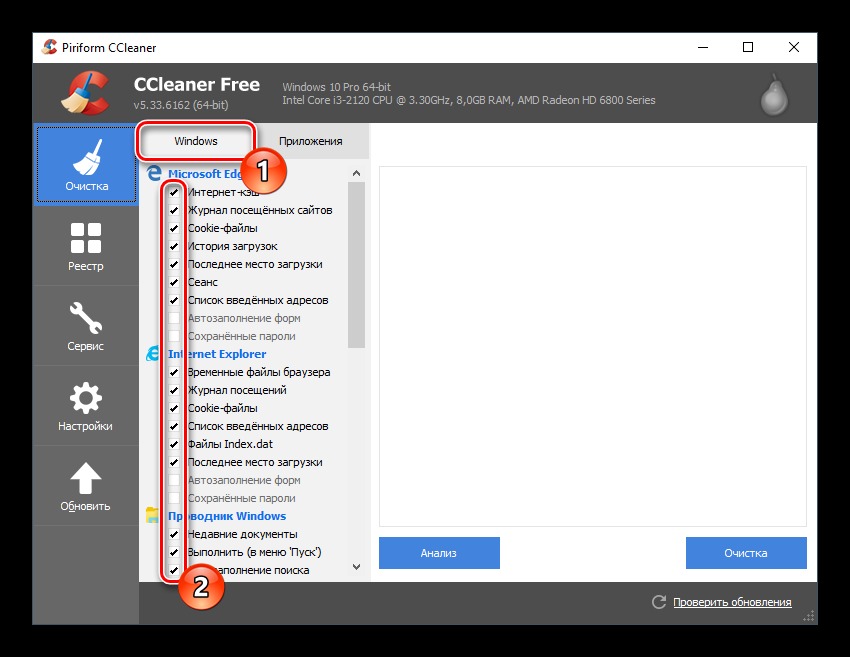Enable Internet Explorer Сохранённые пароли checkbox

pos(174,498)
